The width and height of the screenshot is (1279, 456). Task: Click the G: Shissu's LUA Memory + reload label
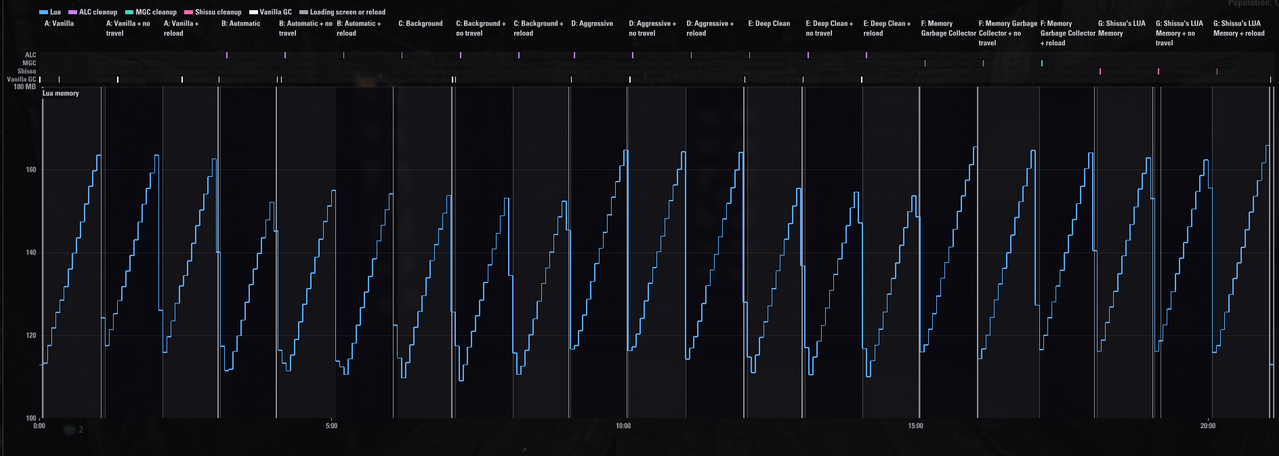pyautogui.click(x=1239, y=28)
